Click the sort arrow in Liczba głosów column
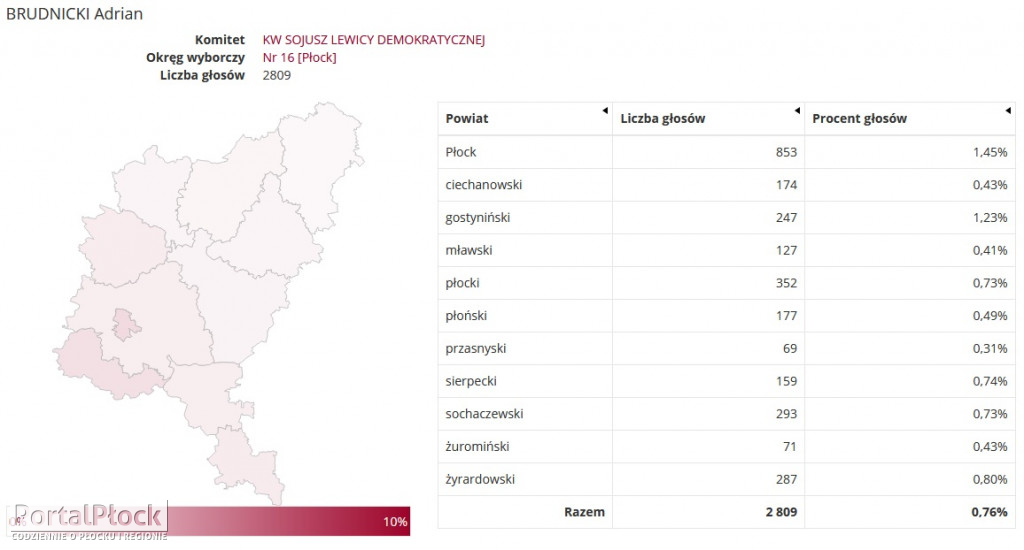This screenshot has height=550, width=1024. (797, 110)
